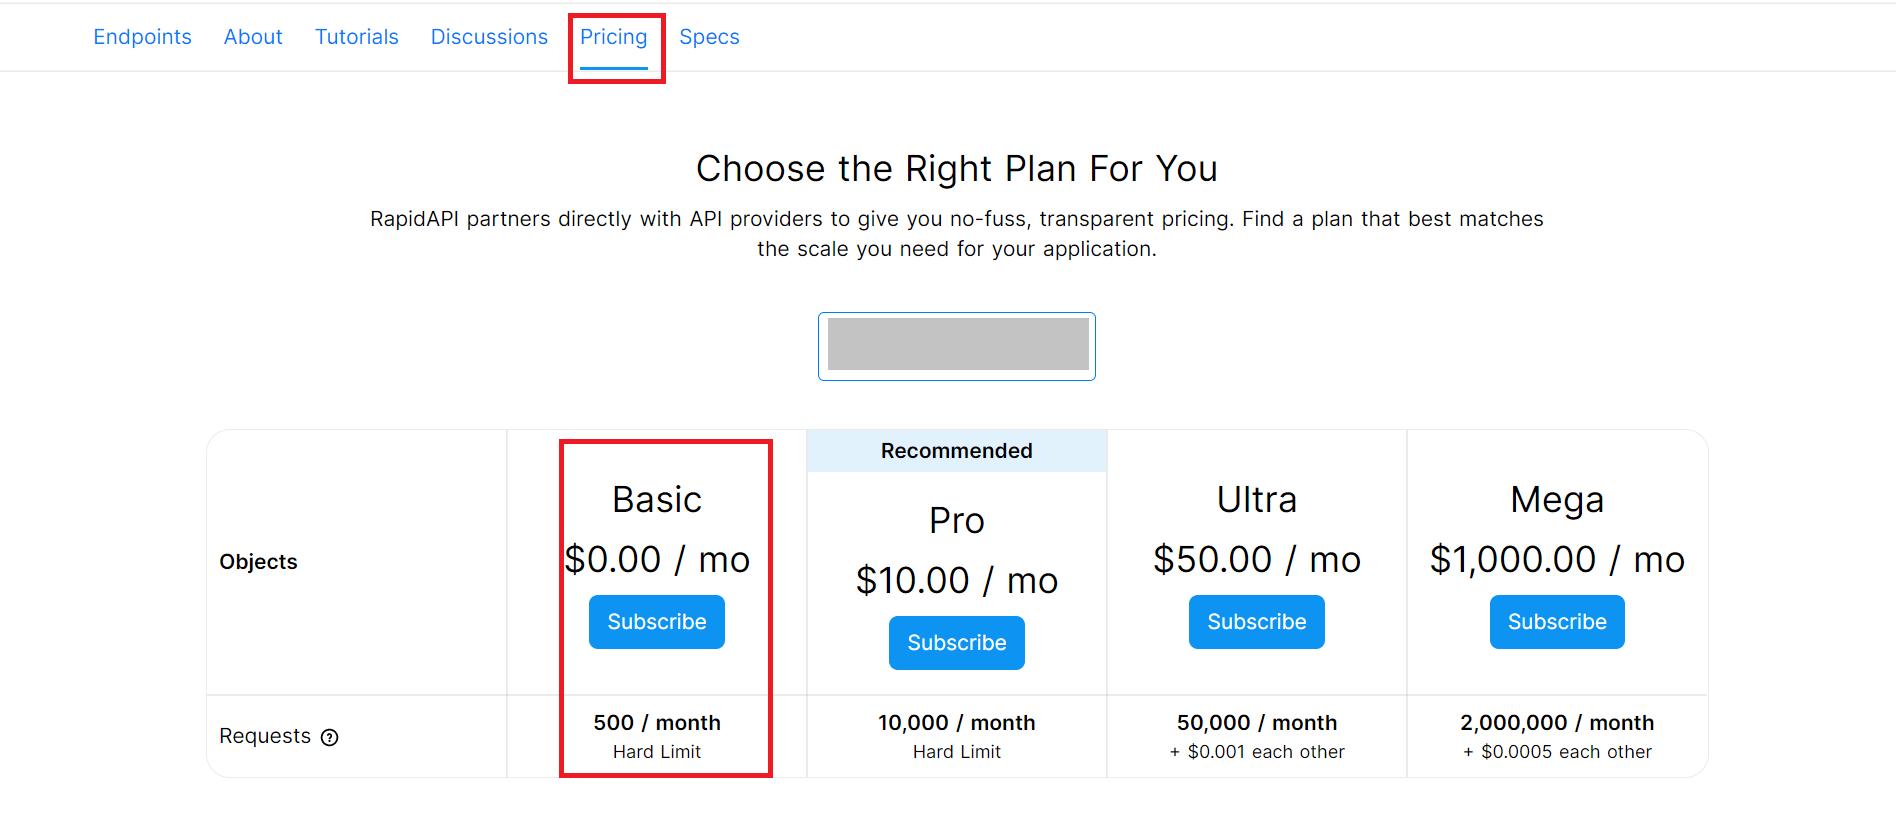The height and width of the screenshot is (828, 1896).
Task: Click the gray placeholder box above plans
Action: pyautogui.click(x=958, y=344)
